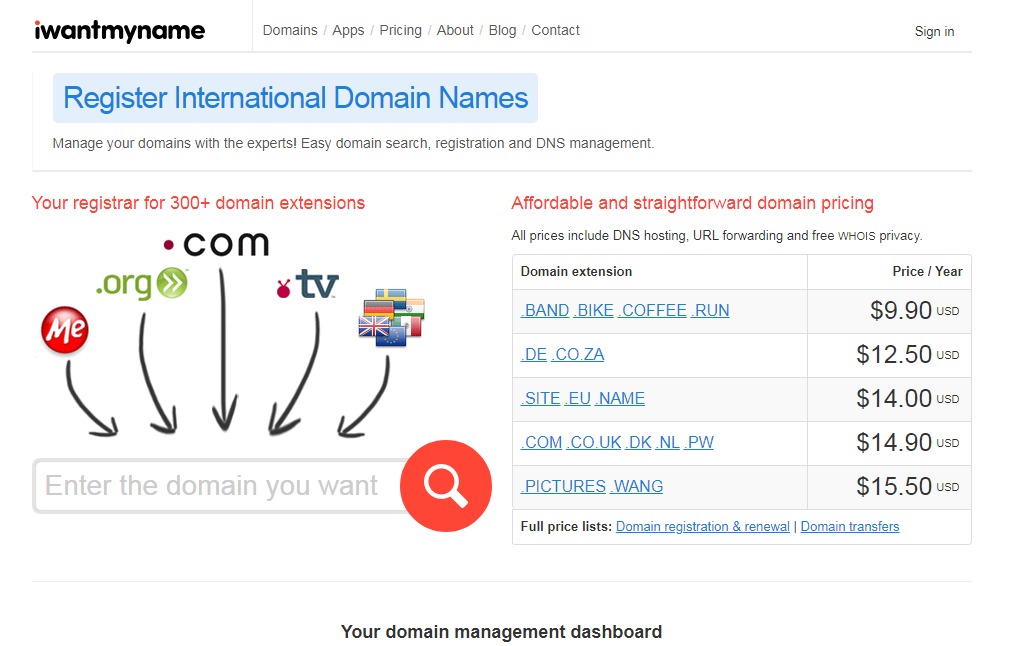Viewport: 1017px width, 646px height.
Task: Click the red magnifier search button
Action: 446,486
